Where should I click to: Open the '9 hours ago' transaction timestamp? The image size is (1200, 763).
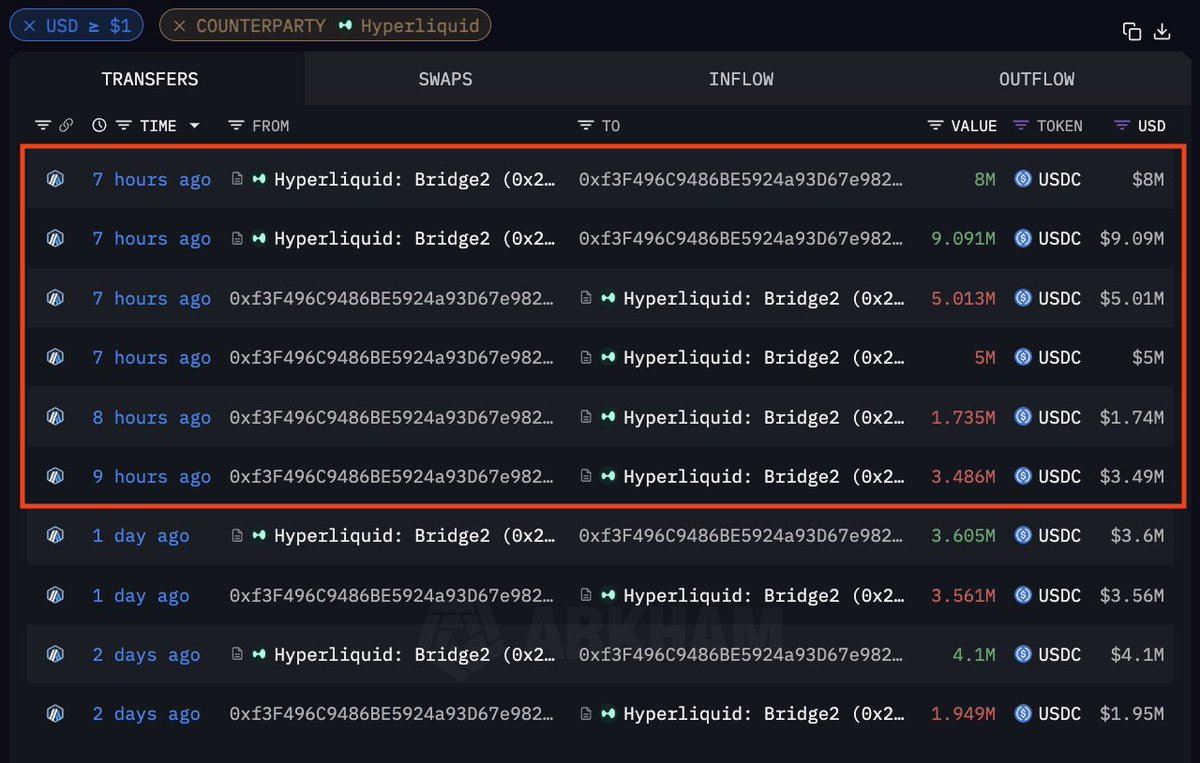click(152, 477)
